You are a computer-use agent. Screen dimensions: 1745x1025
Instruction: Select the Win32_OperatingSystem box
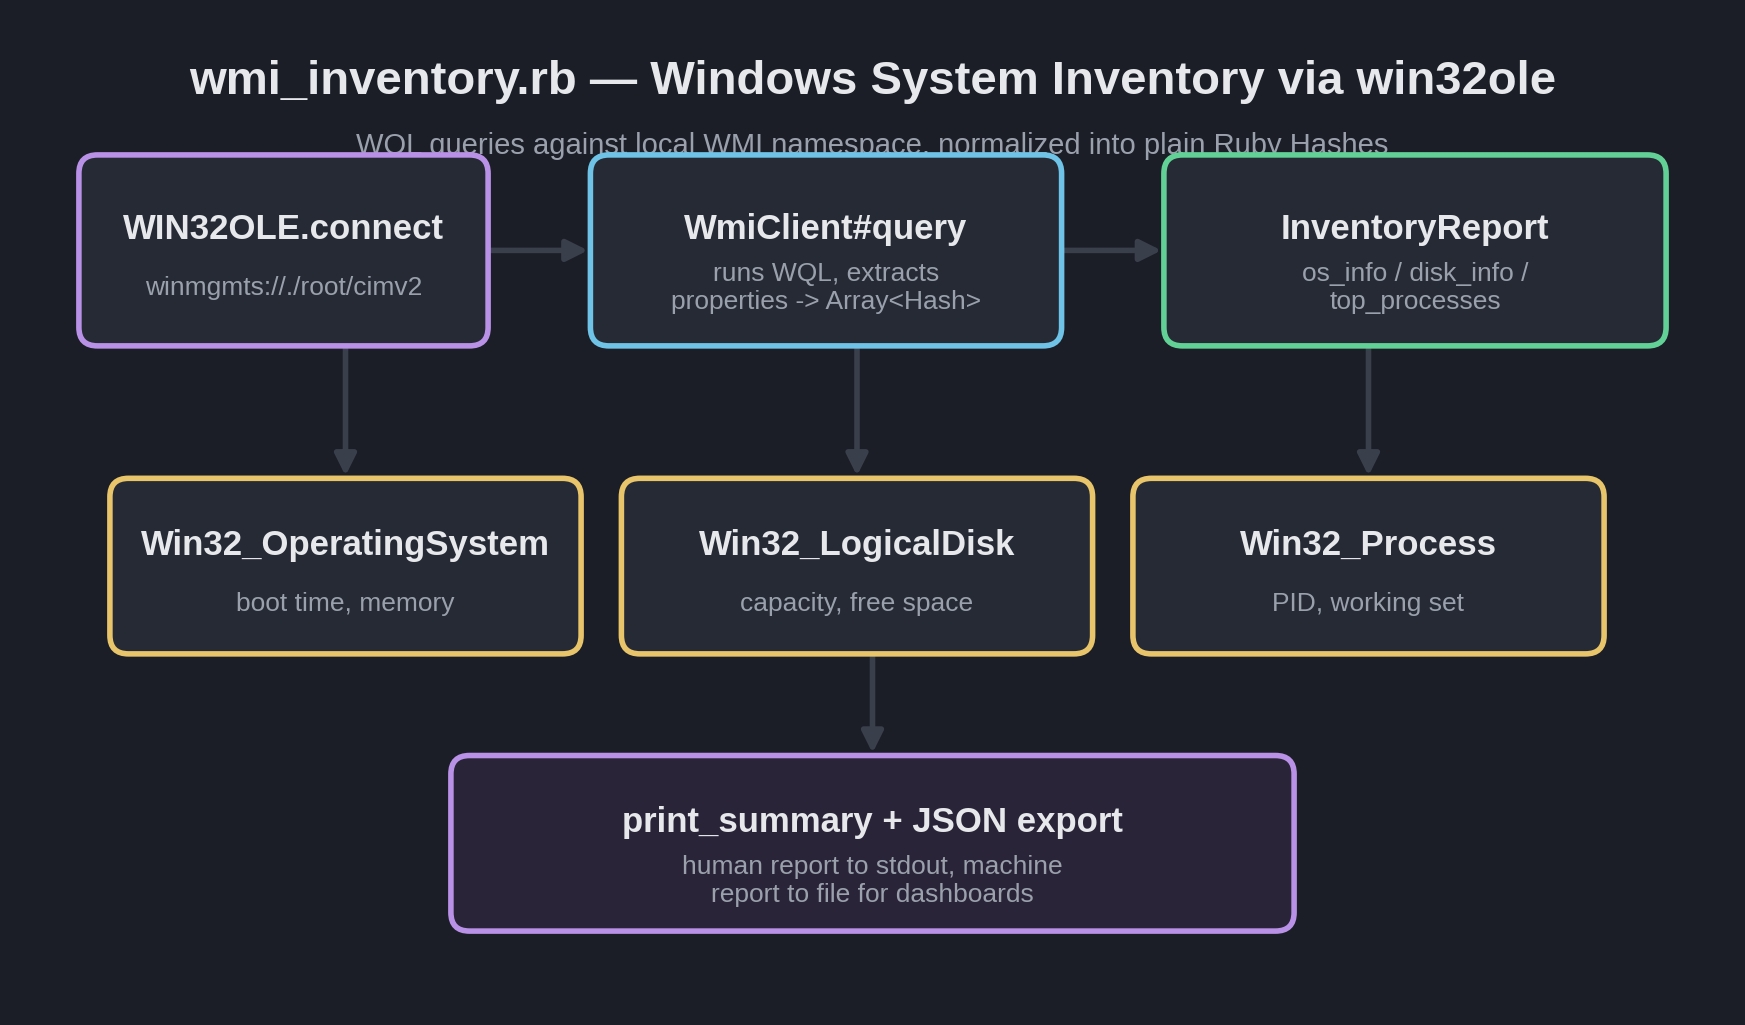pyautogui.click(x=345, y=566)
